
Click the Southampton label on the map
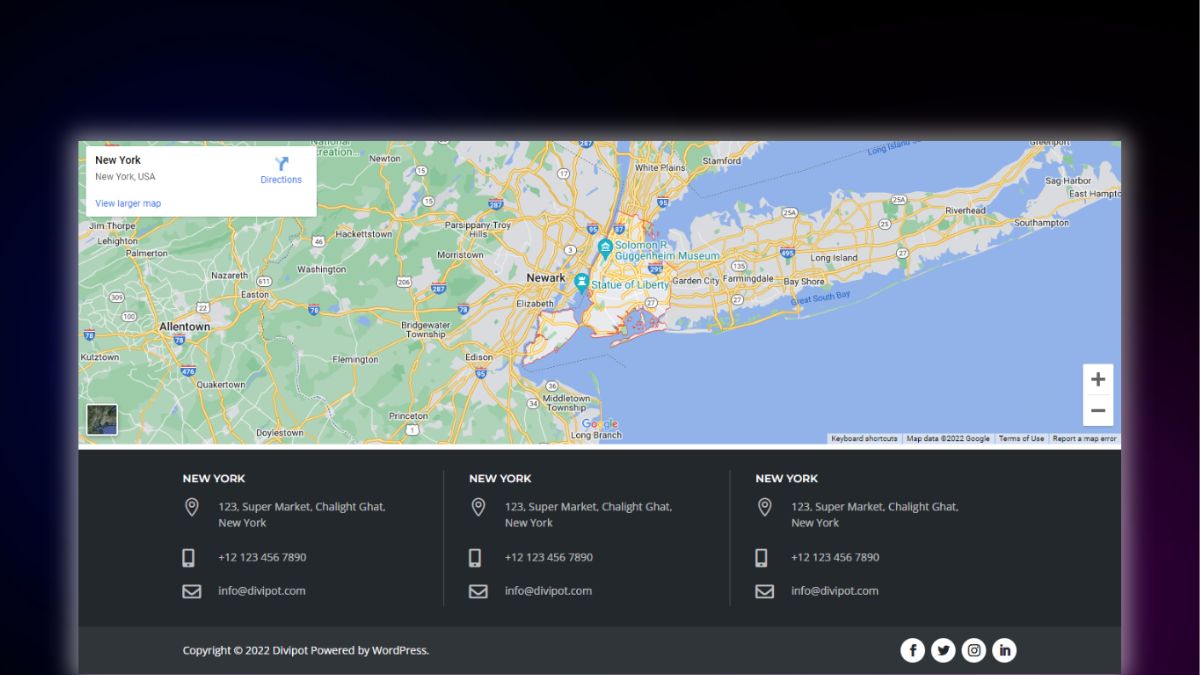[1041, 223]
